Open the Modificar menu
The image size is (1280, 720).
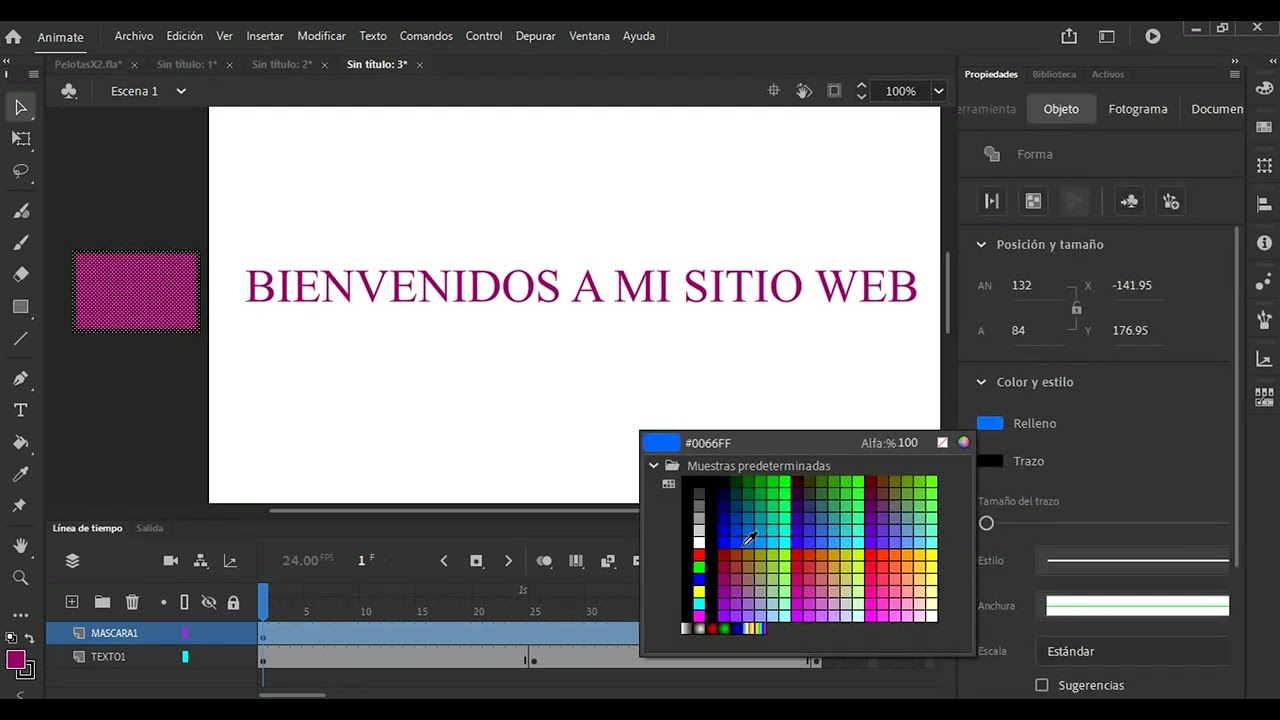click(321, 36)
